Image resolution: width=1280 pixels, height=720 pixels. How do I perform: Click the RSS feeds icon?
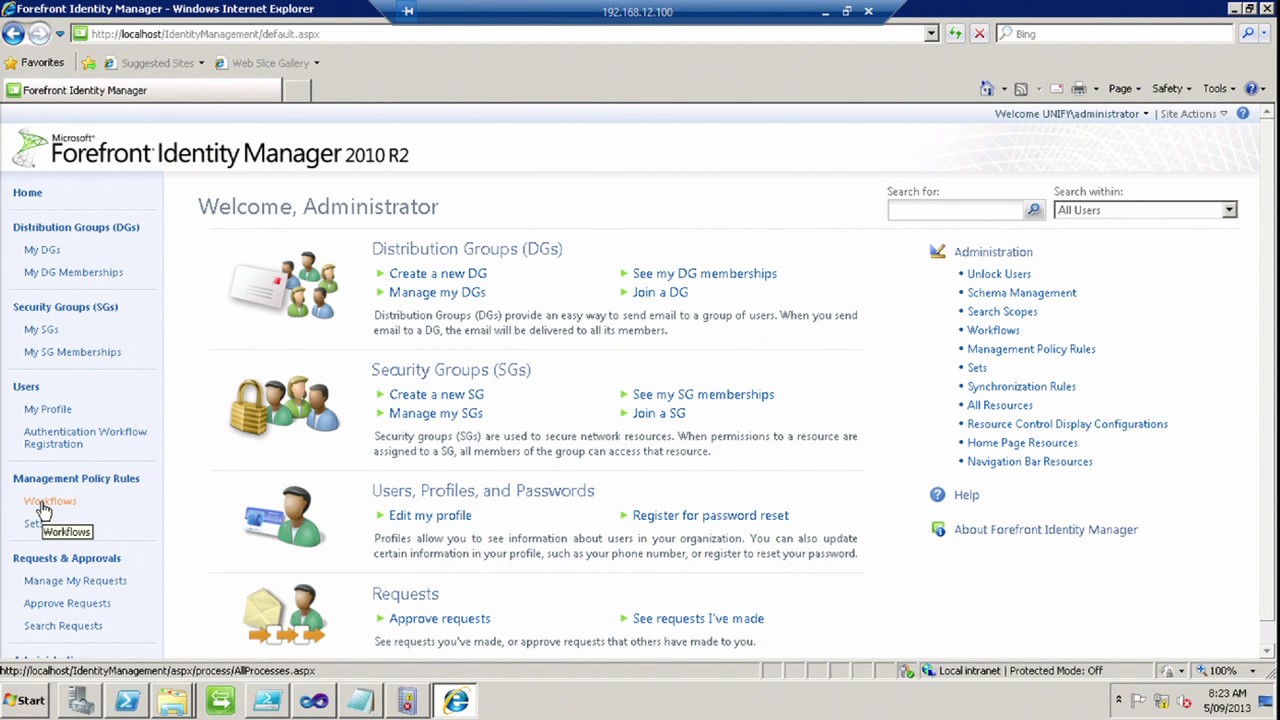tap(1021, 89)
